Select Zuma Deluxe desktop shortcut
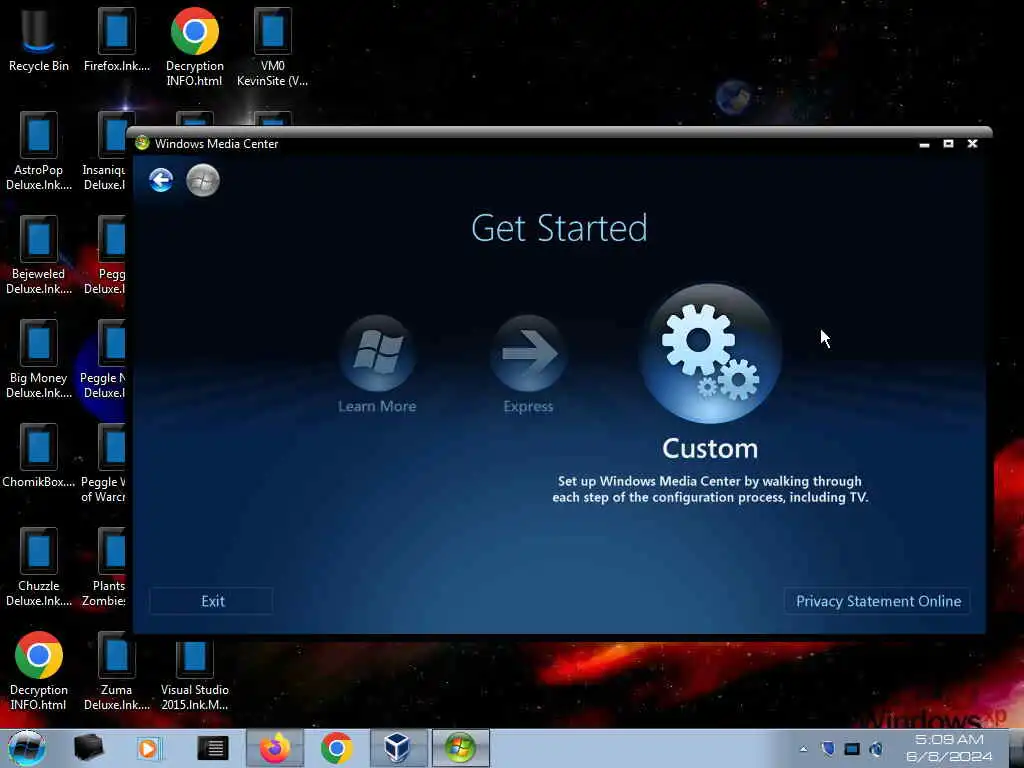This screenshot has width=1024, height=768. (117, 671)
